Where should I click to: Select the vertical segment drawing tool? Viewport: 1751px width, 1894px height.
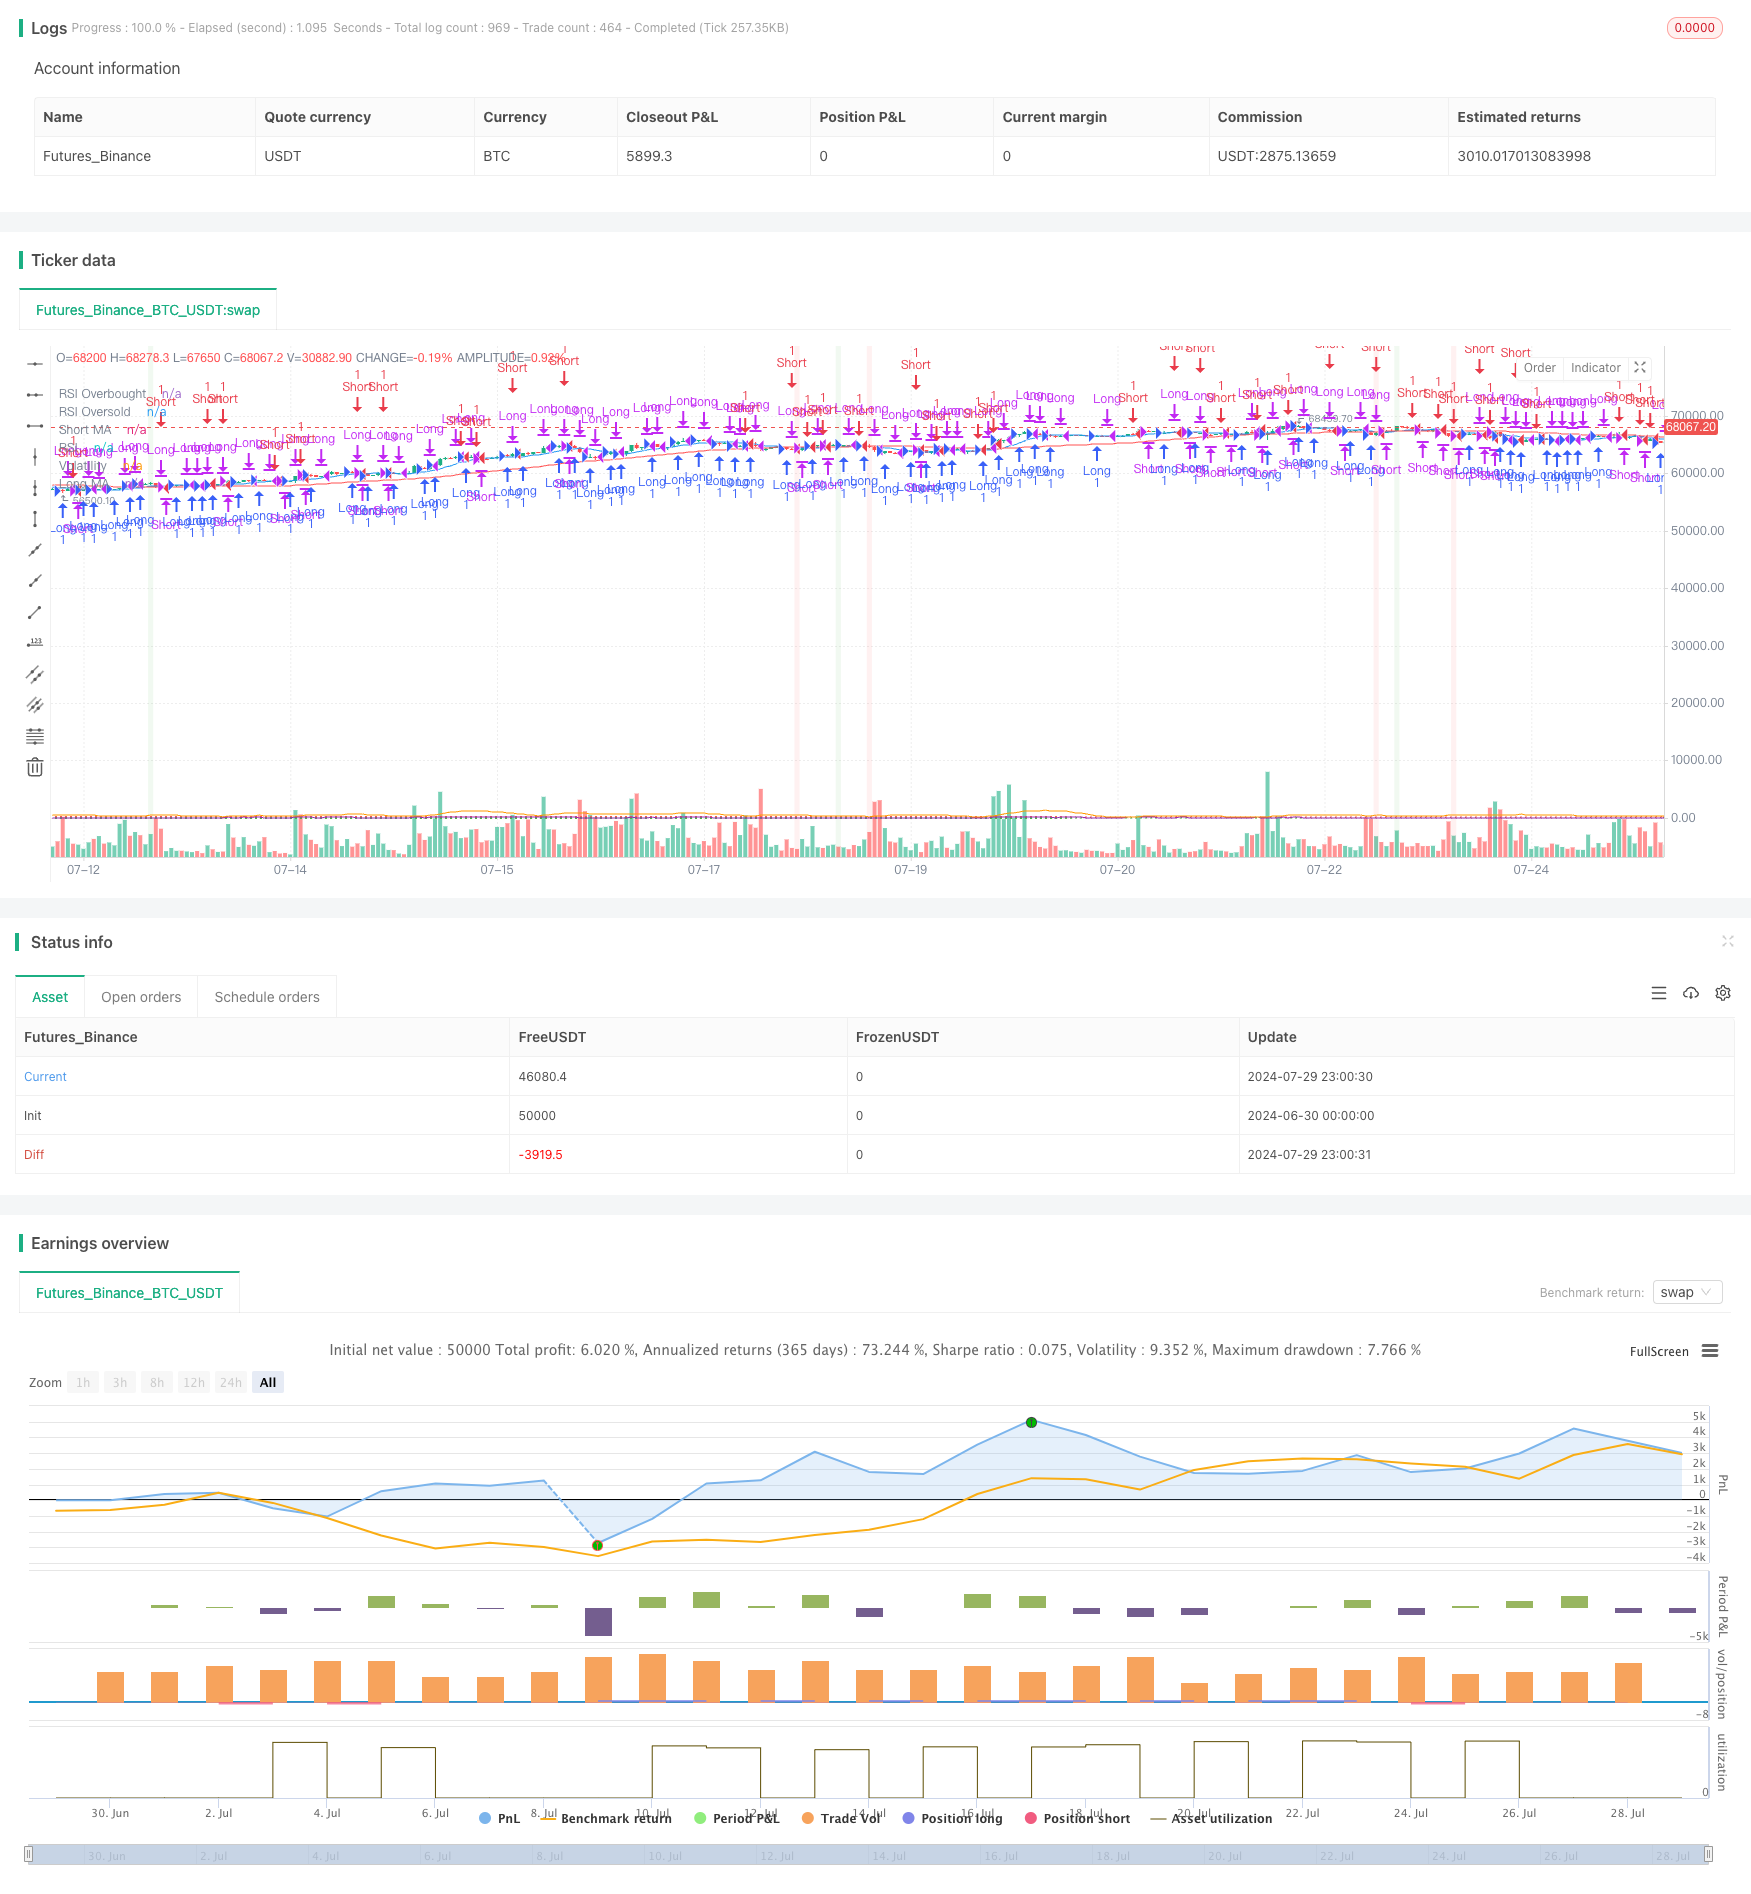click(35, 519)
